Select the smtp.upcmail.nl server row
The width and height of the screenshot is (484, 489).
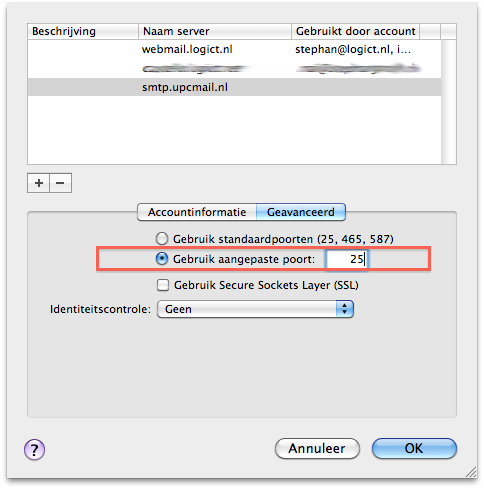[234, 87]
